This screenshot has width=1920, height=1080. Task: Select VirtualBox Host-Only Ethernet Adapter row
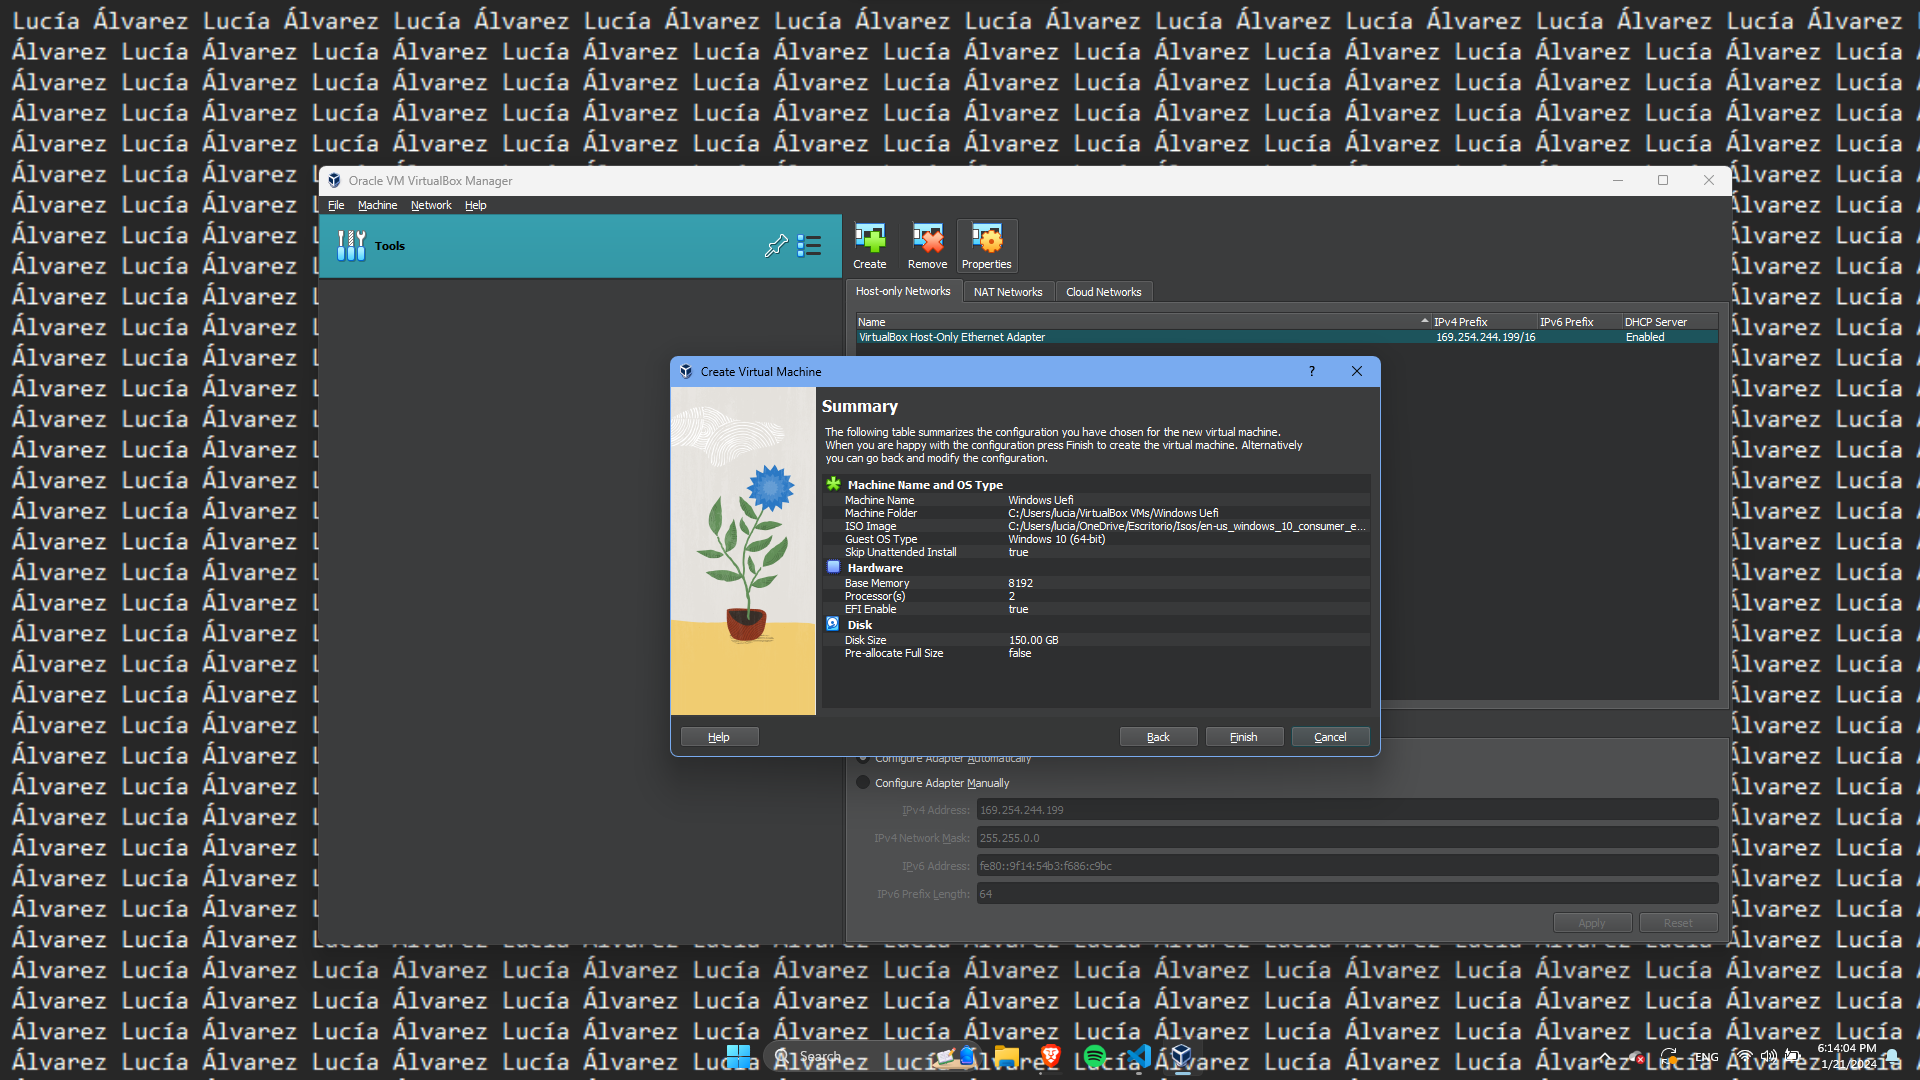[x=952, y=338]
